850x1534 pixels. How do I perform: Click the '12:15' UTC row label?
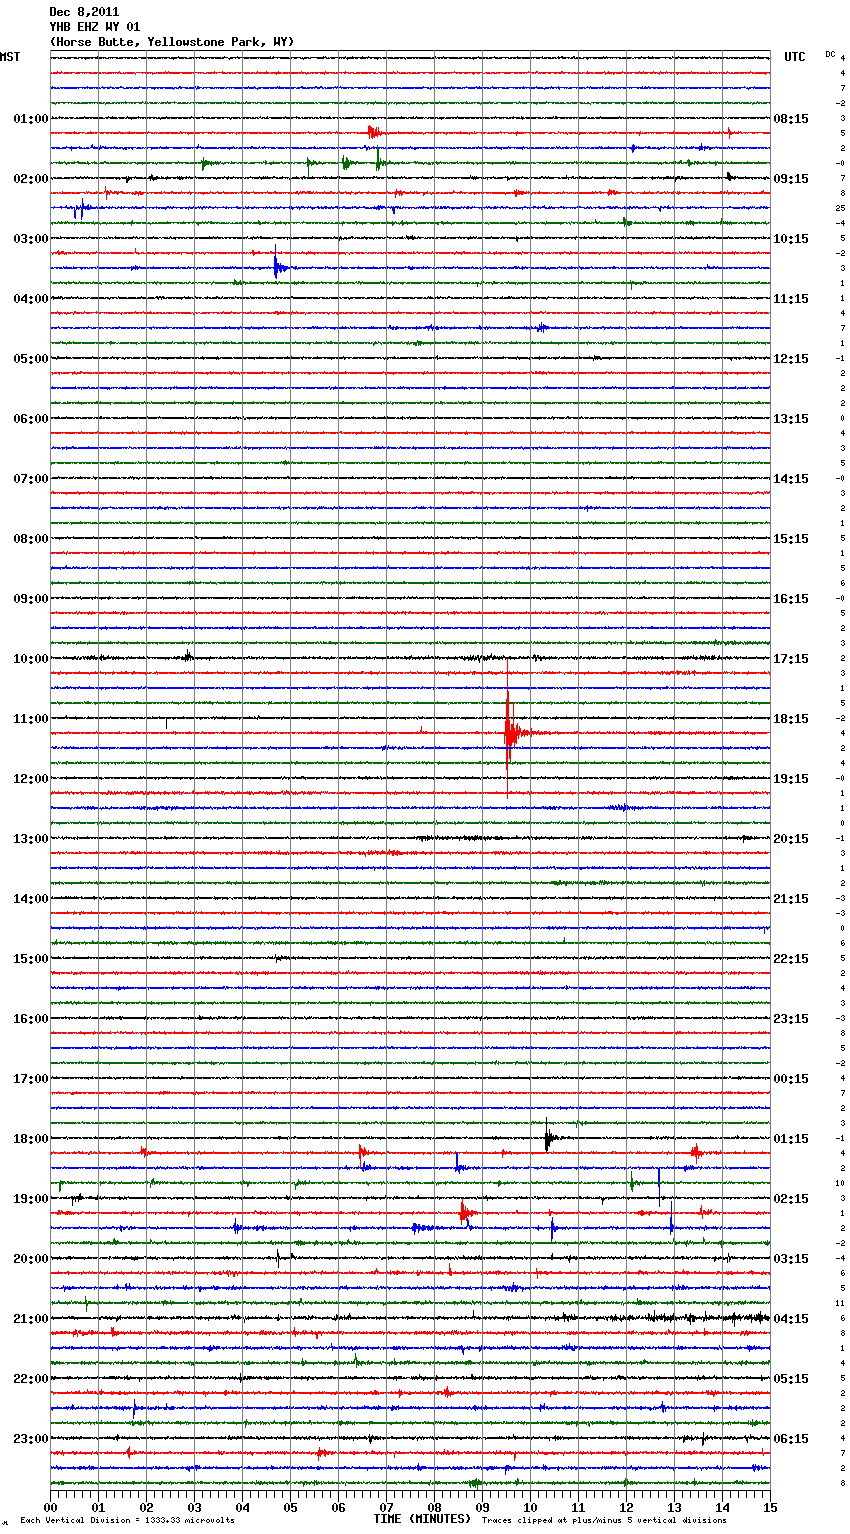[791, 359]
